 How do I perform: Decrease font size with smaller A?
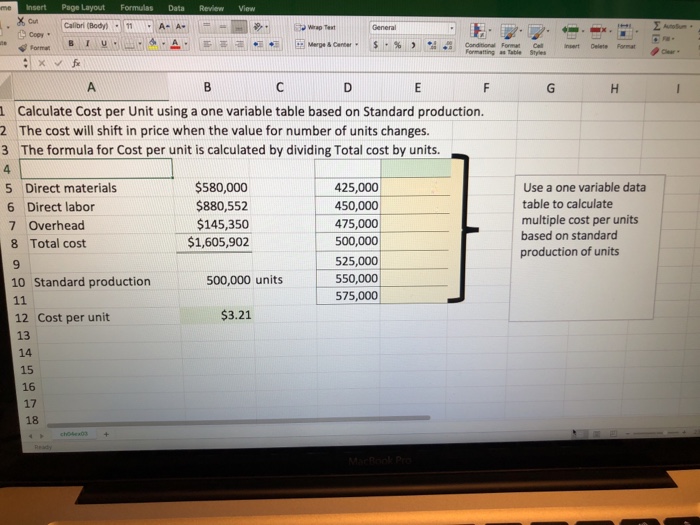coord(180,27)
